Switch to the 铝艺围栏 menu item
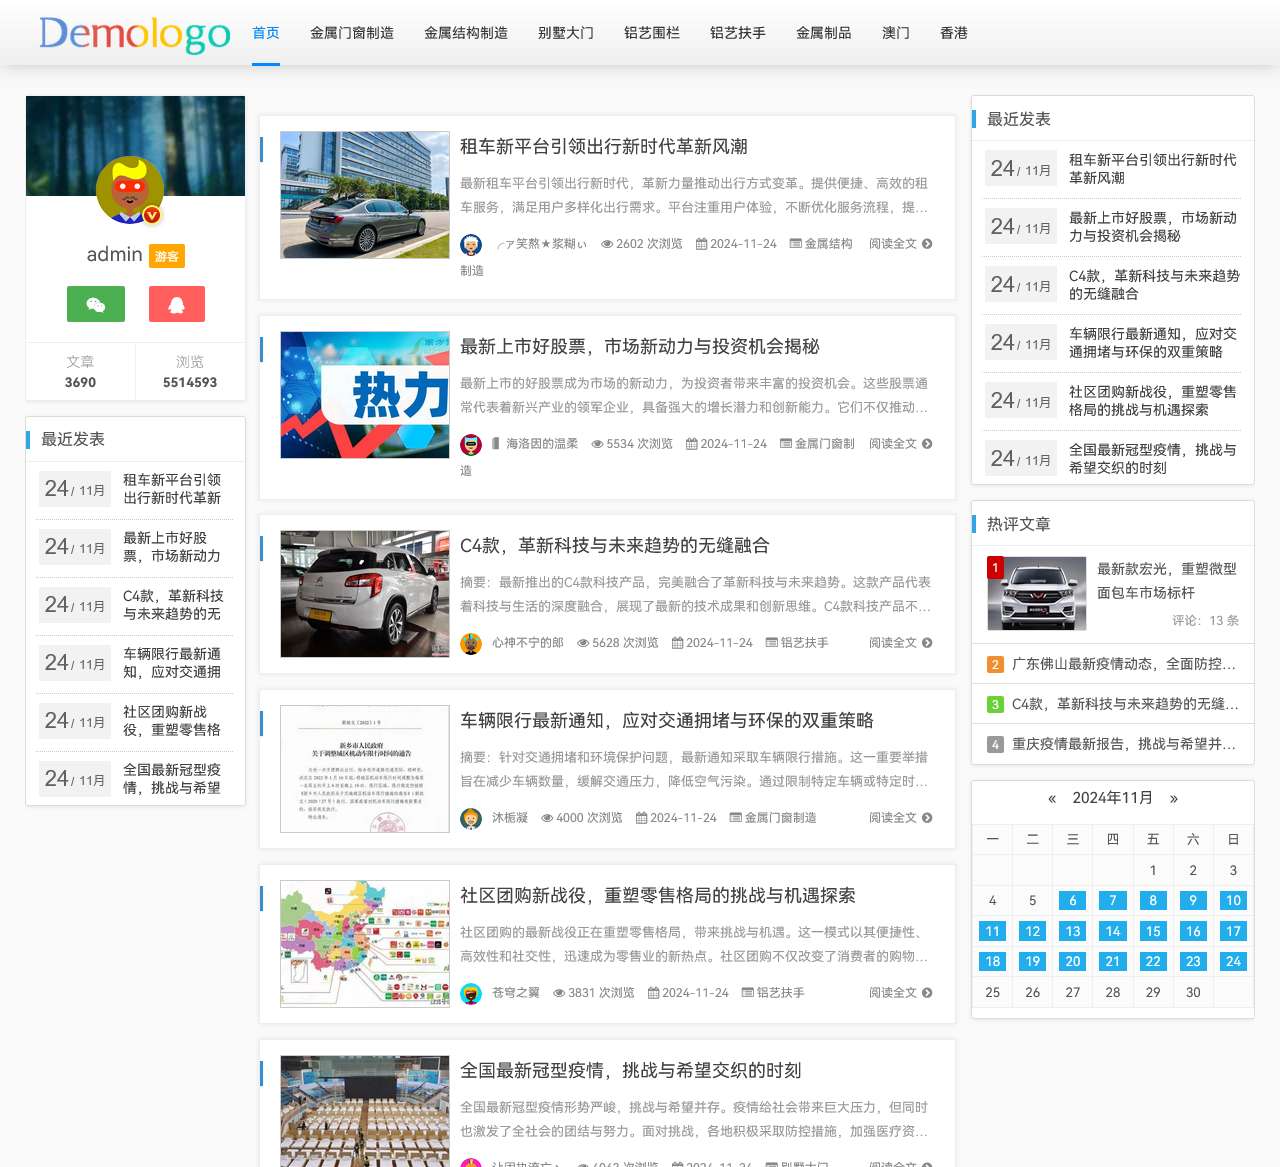 pos(651,32)
